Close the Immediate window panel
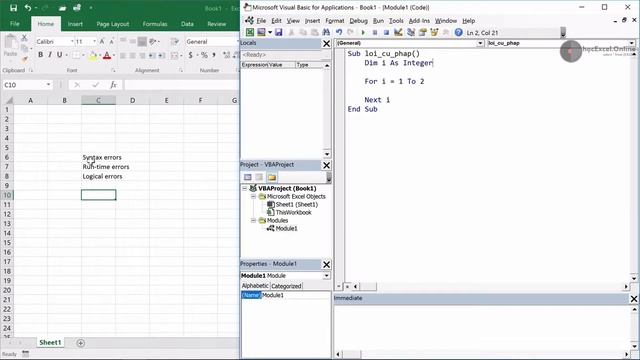The width and height of the screenshot is (640, 360). coord(634,299)
